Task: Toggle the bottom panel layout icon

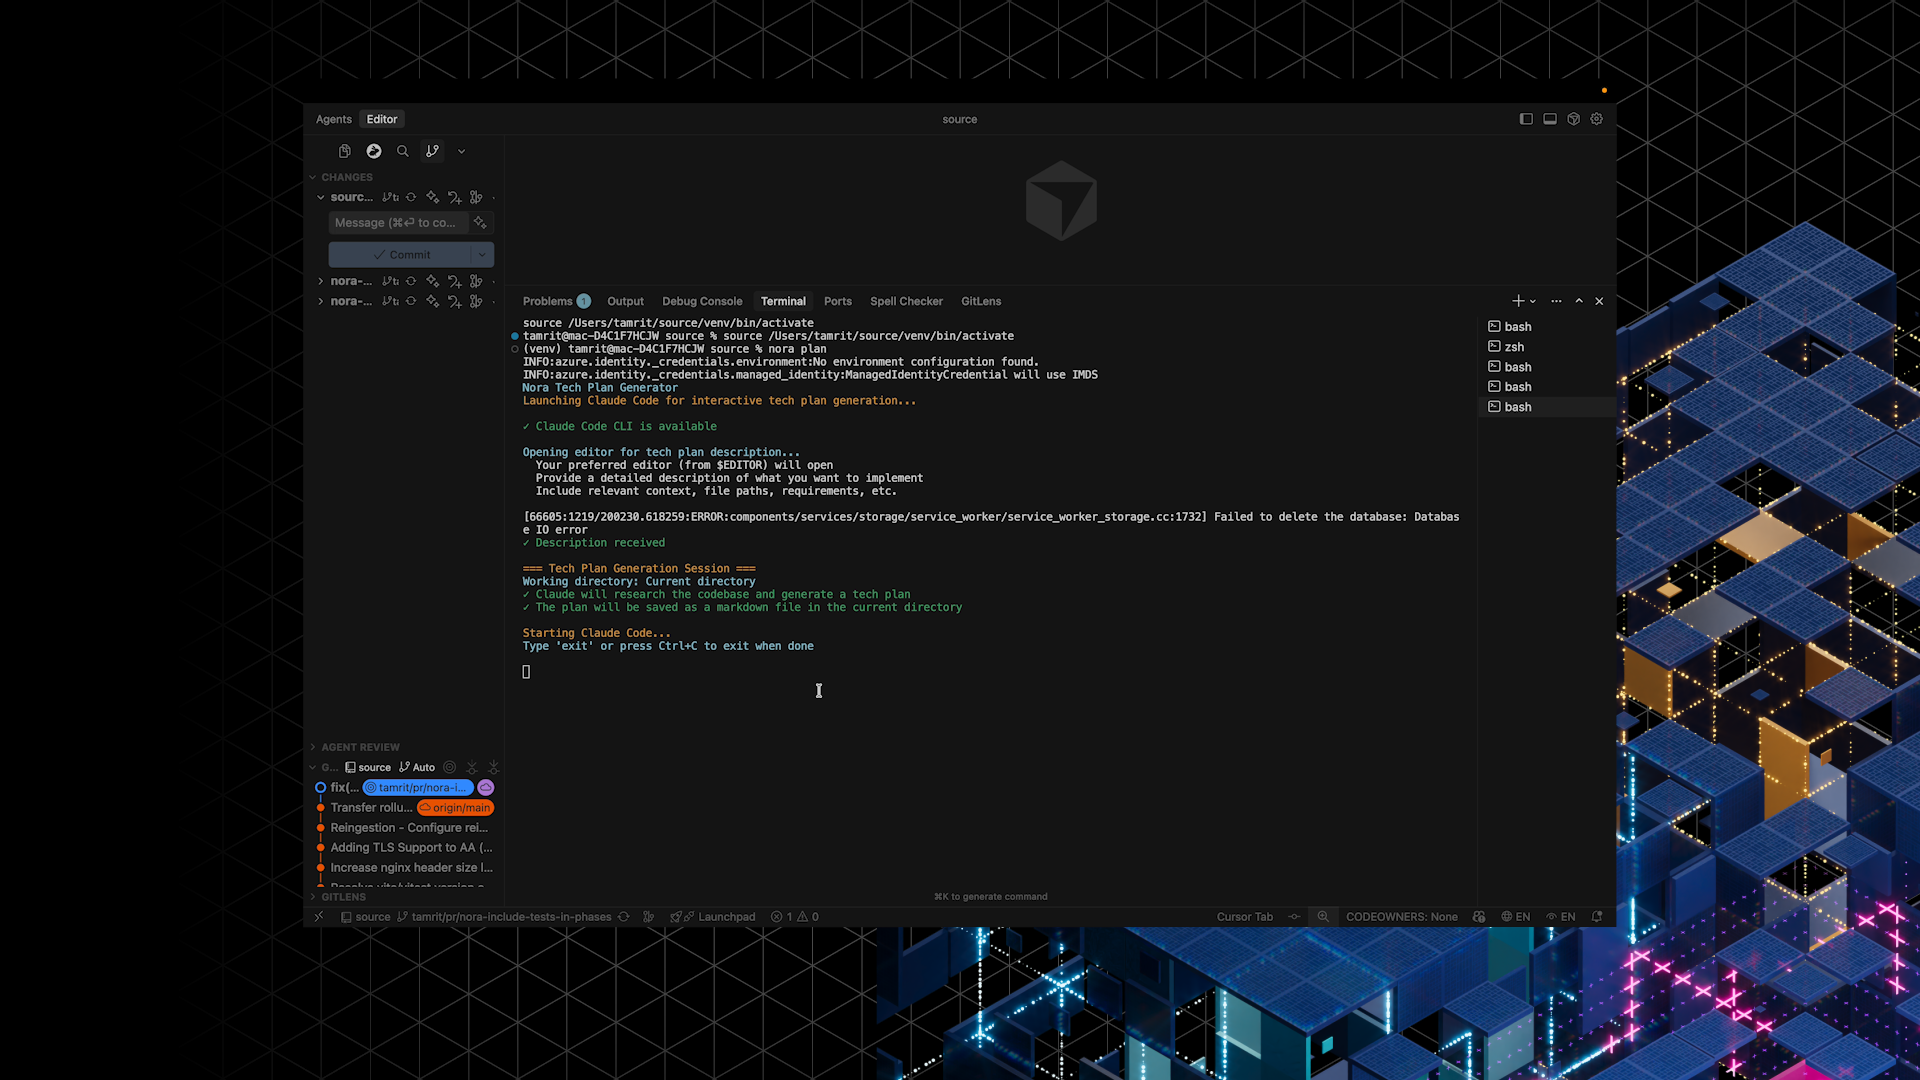Action: point(1550,119)
